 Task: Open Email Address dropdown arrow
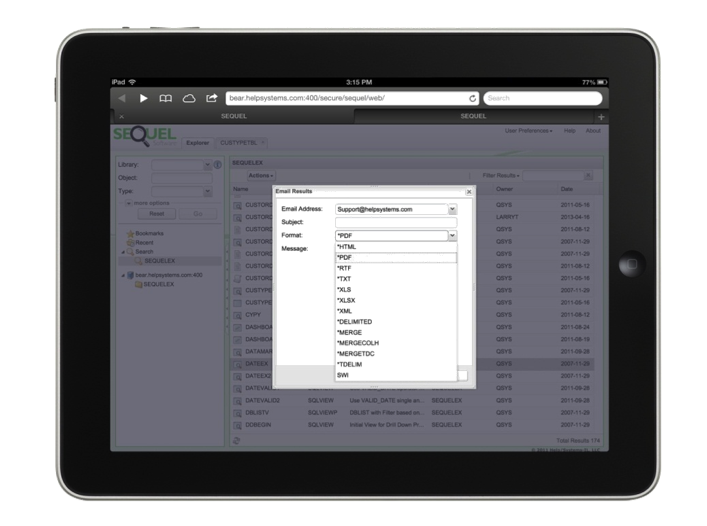(452, 210)
